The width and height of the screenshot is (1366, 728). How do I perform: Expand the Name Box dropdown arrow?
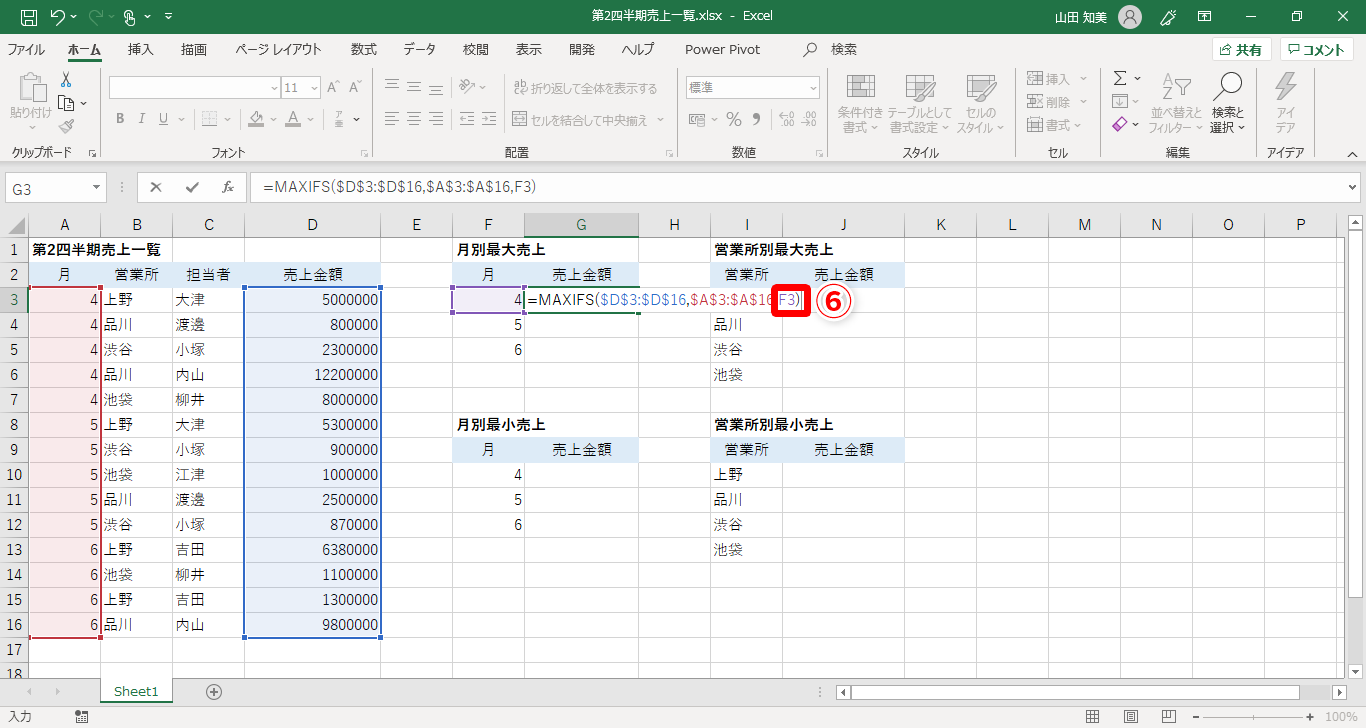96,187
